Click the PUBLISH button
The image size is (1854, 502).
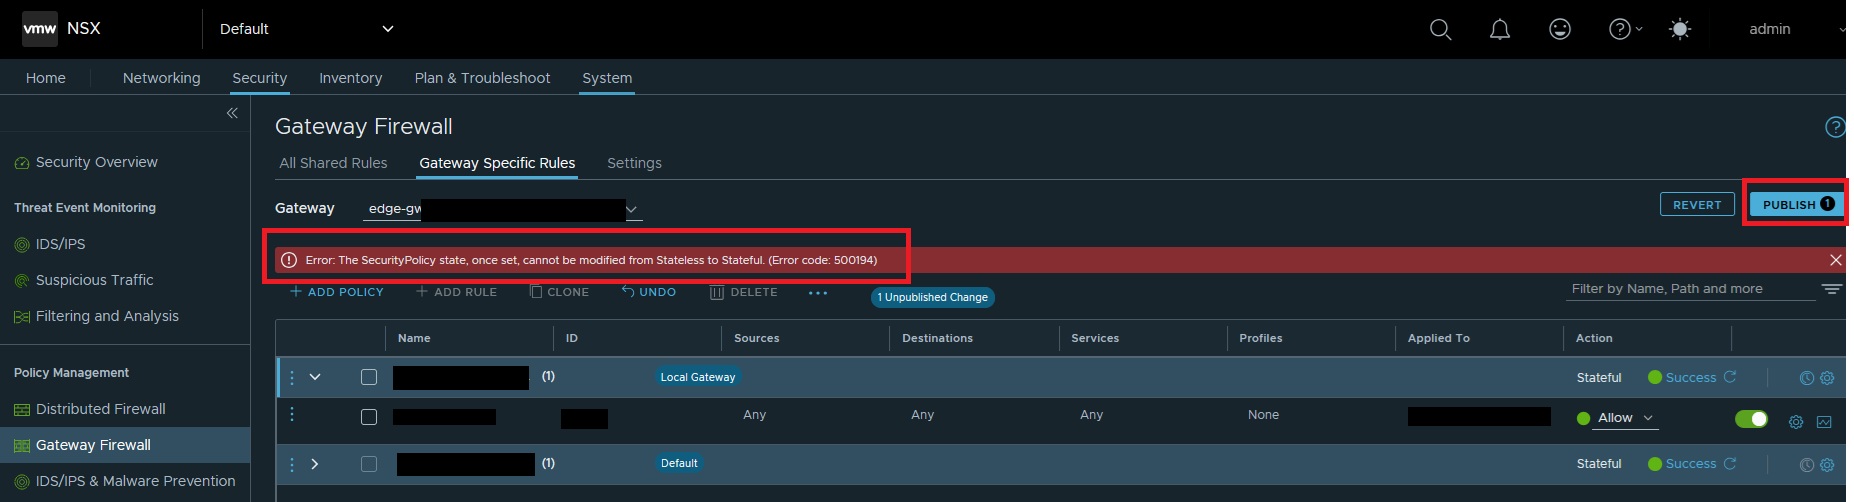pos(1798,204)
